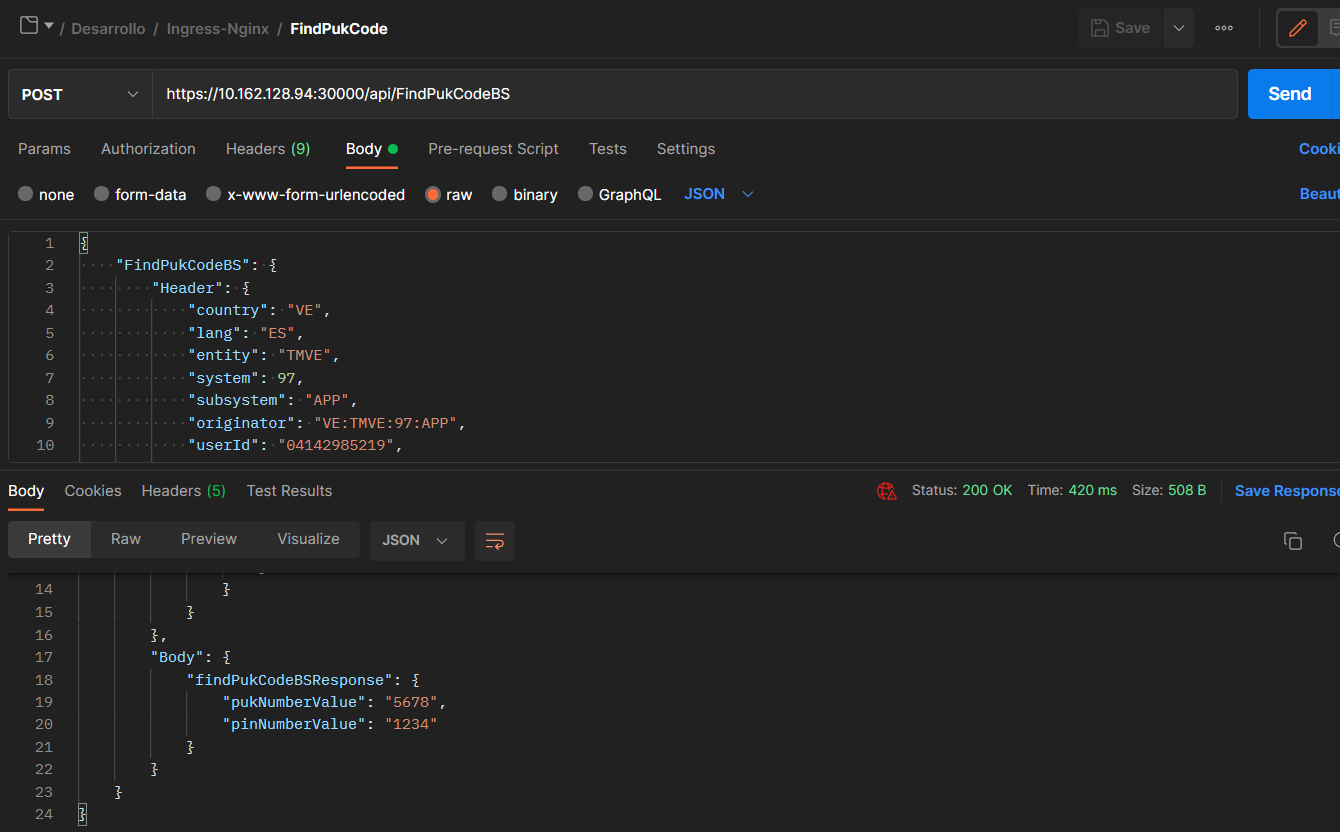Click the "VE:TMVE:97:APP" originator value
The width and height of the screenshot is (1340, 832).
pos(386,423)
